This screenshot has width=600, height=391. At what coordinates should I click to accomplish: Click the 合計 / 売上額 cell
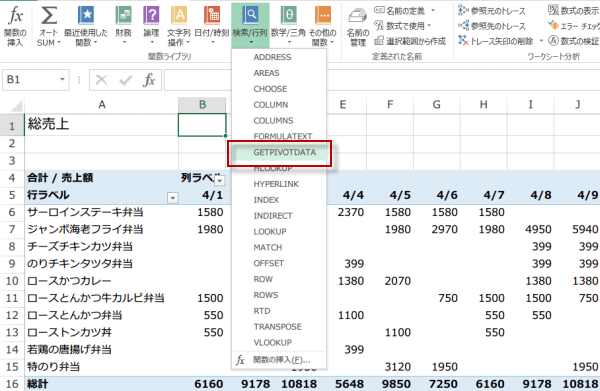click(x=101, y=178)
